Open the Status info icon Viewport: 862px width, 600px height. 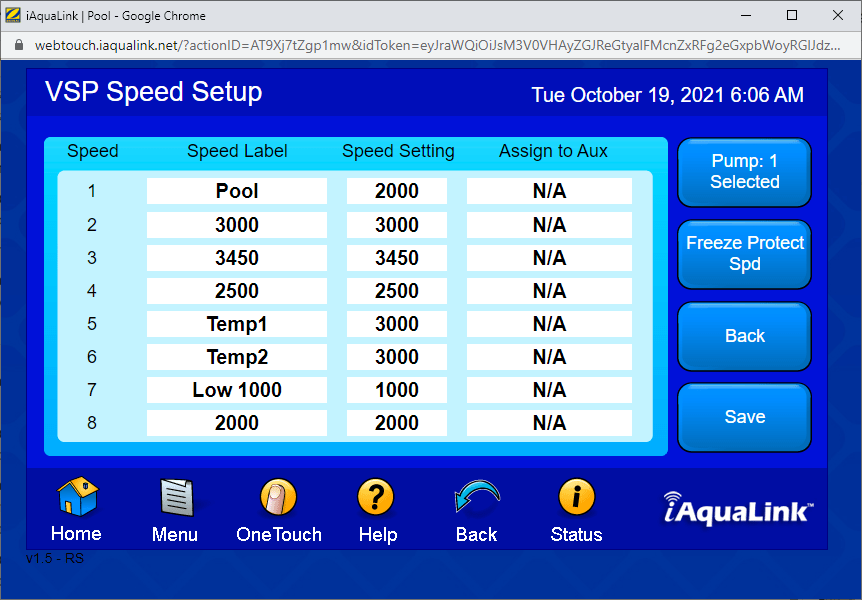point(576,497)
